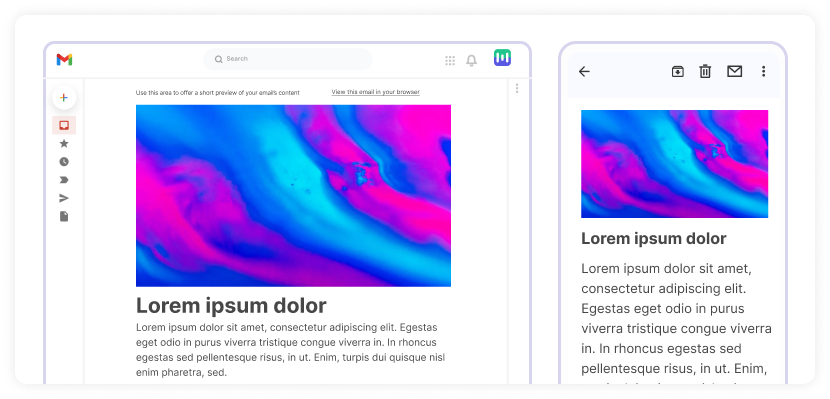Tap the back arrow in mobile view
This screenshot has height=399, width=830.
pos(584,71)
